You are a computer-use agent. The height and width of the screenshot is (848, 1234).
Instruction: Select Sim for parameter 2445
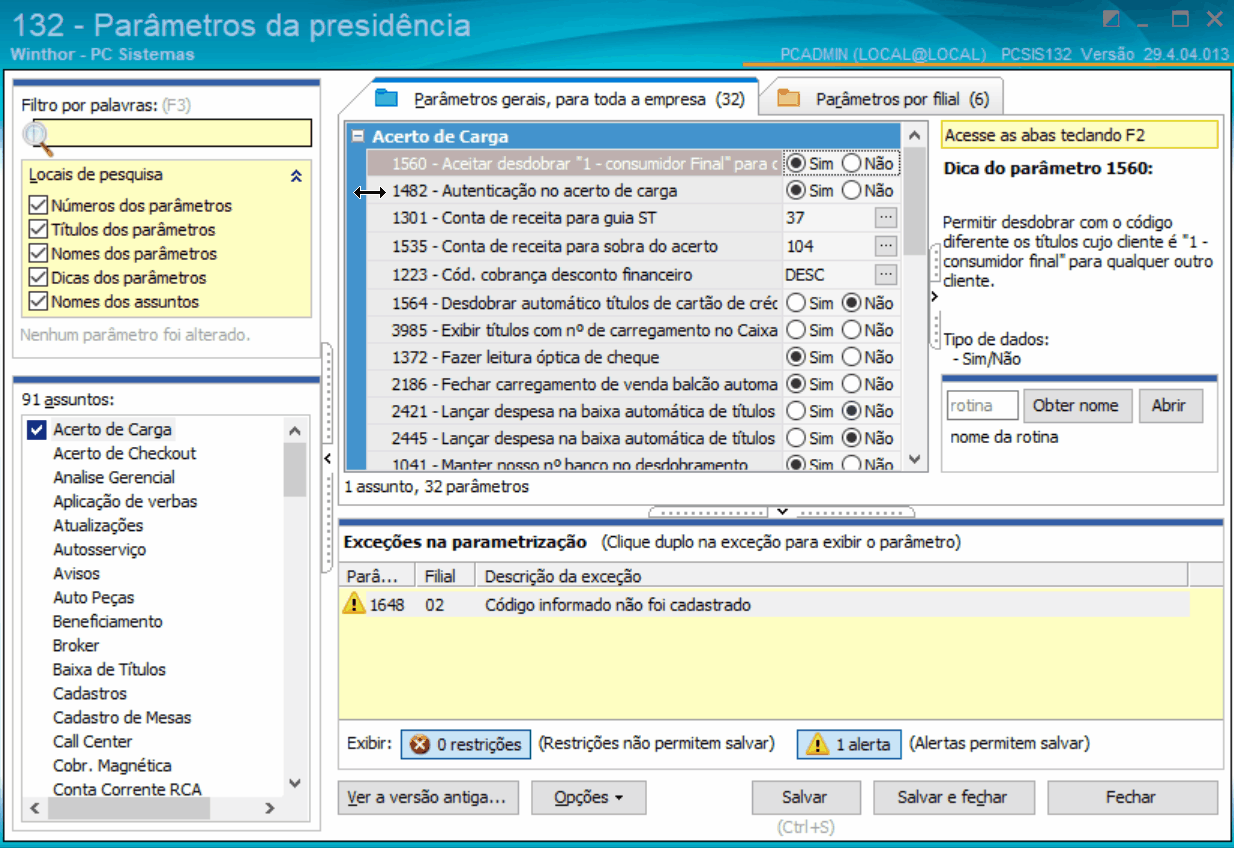pyautogui.click(x=796, y=438)
